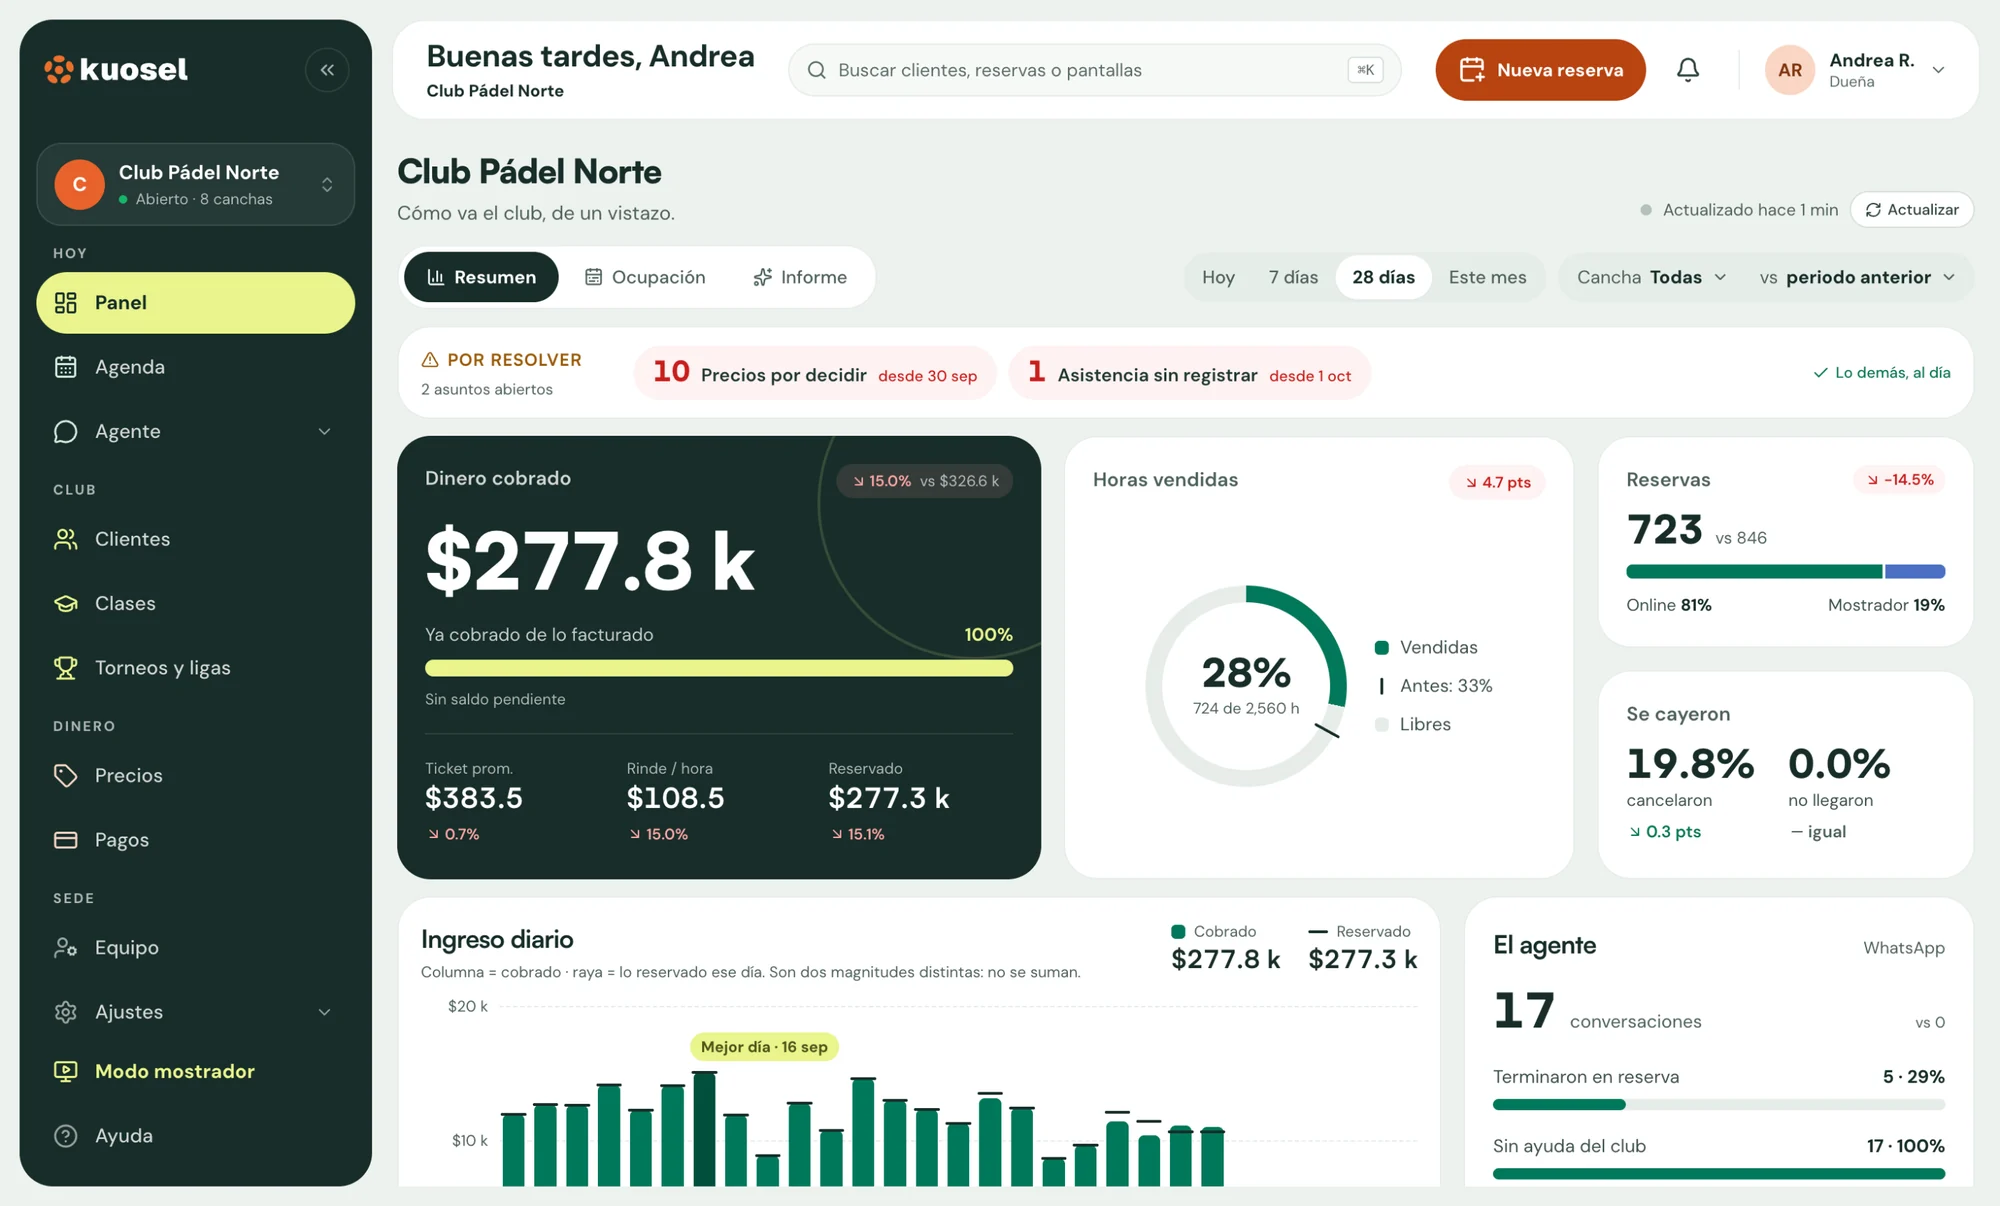Select the Hoy time range

point(1218,277)
